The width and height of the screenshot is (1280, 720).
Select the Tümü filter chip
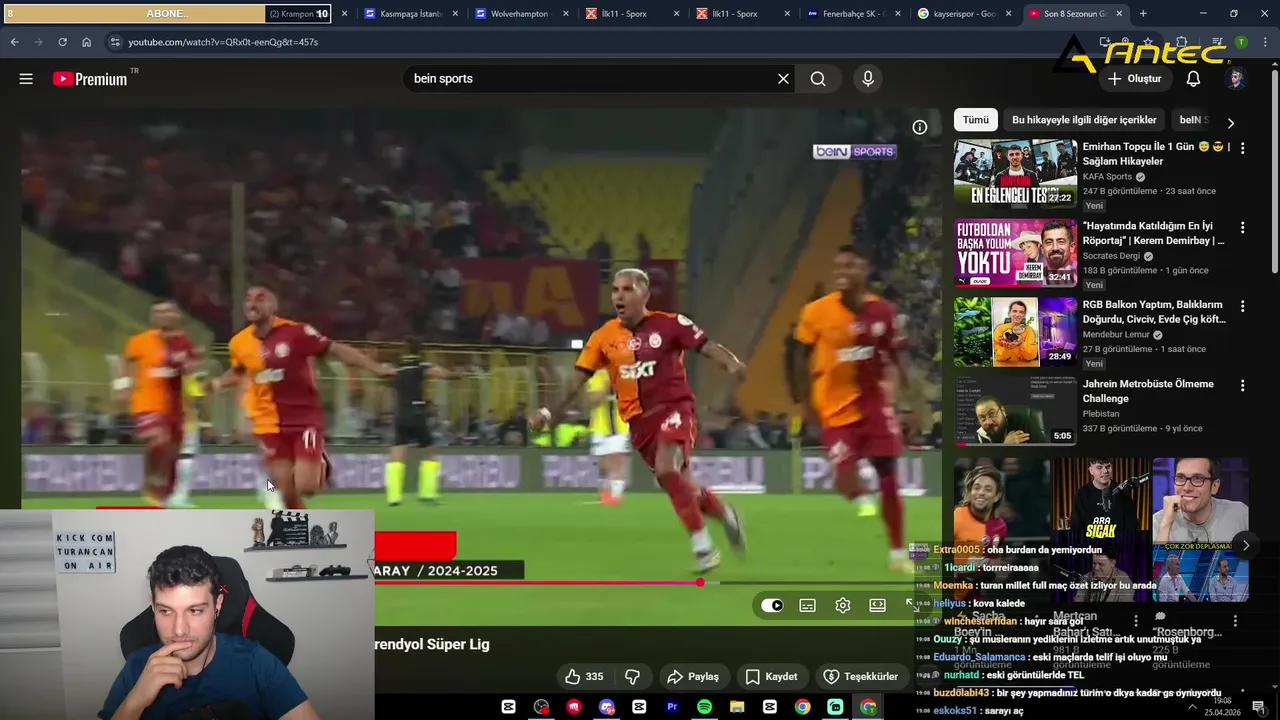[x=975, y=120]
